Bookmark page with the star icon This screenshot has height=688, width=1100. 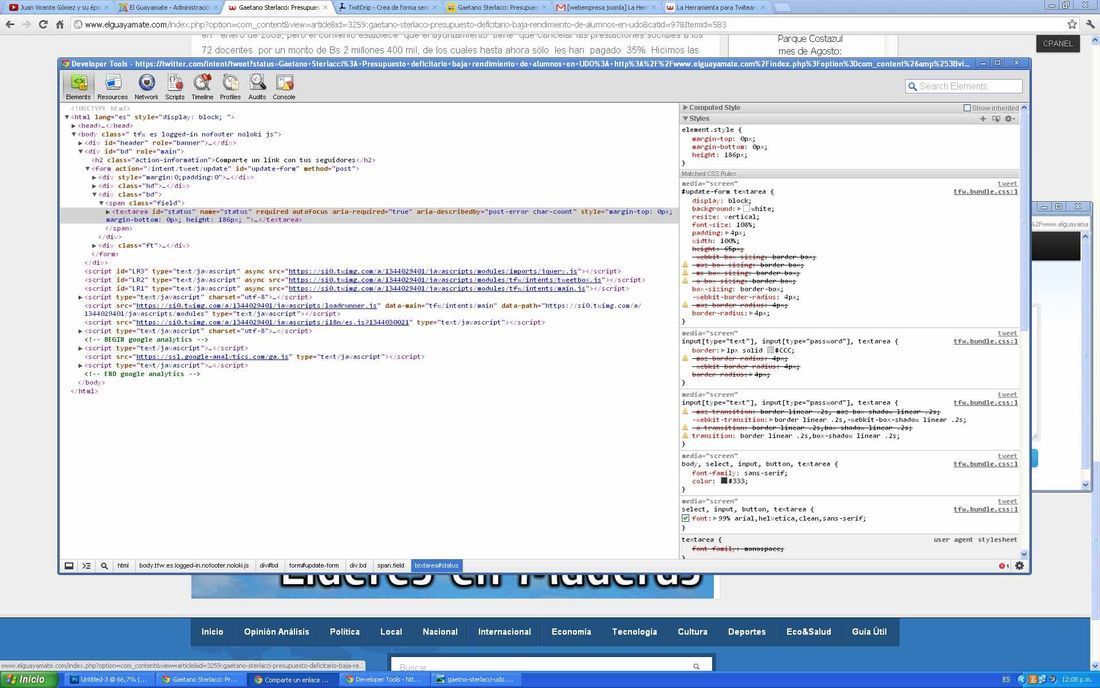pyautogui.click(x=1072, y=25)
